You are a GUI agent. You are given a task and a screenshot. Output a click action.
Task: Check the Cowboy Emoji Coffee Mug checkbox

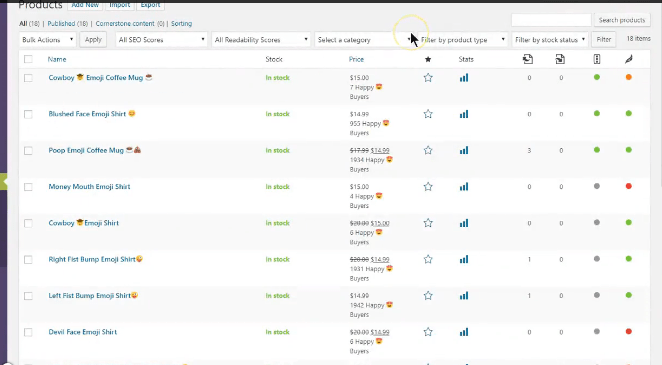(x=28, y=78)
